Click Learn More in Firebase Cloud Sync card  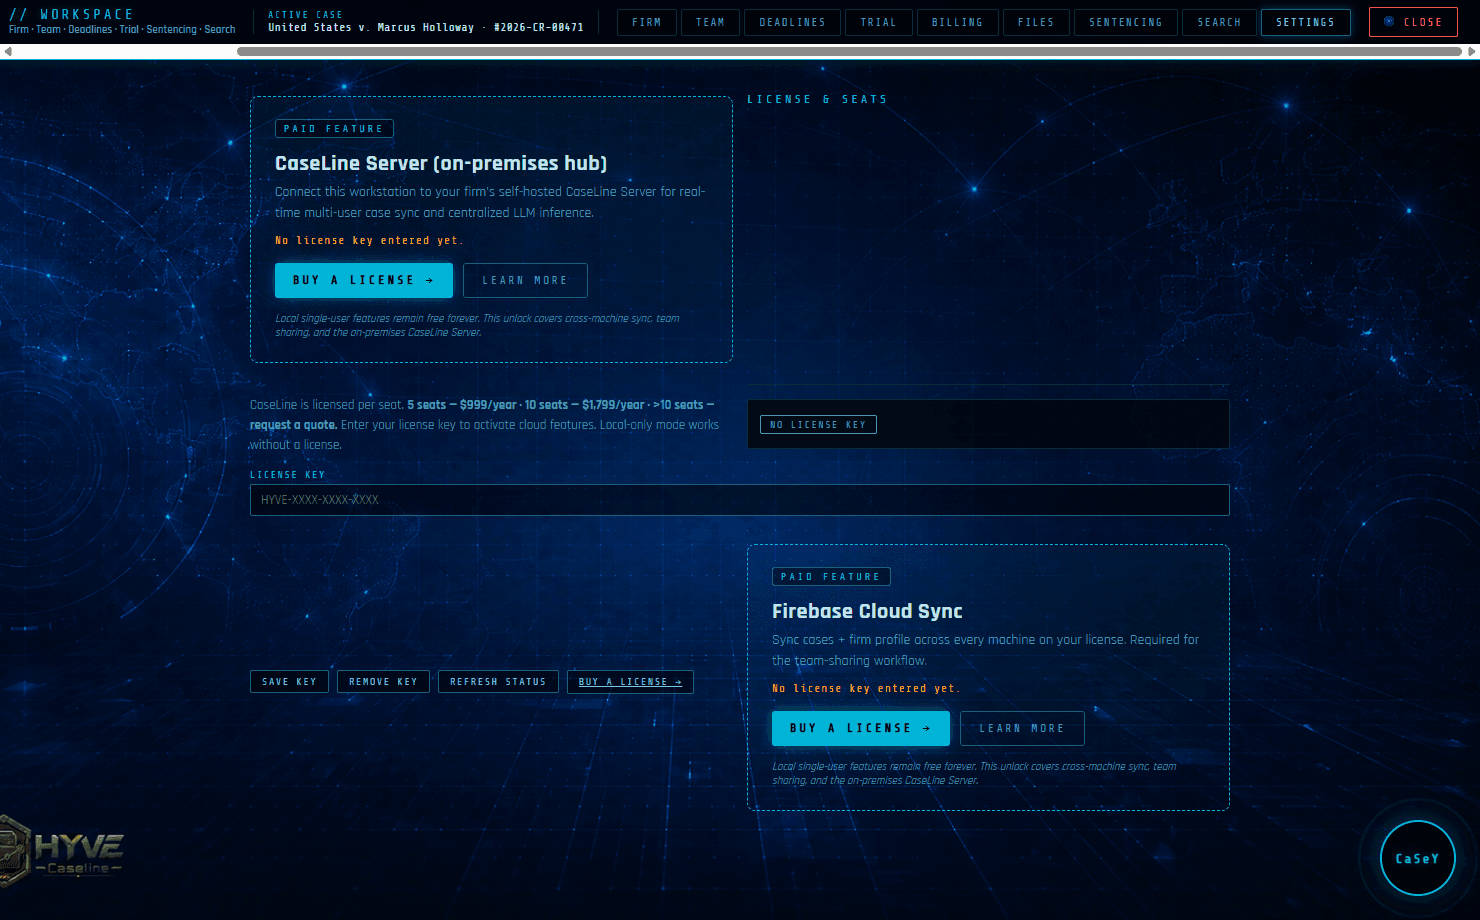click(1022, 728)
